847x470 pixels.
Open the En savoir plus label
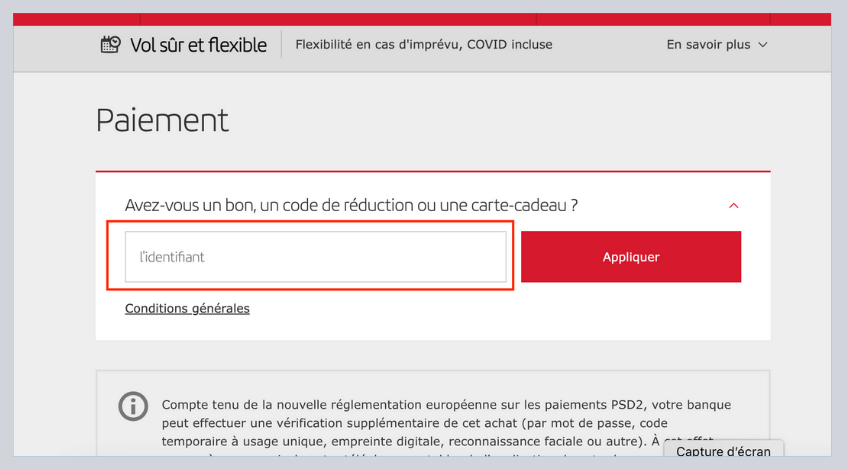(708, 45)
